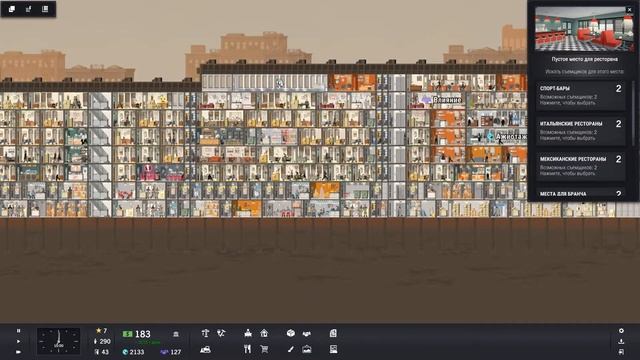This screenshot has width=640, height=360.
Task: View the workers count 43
Action: coord(102,352)
